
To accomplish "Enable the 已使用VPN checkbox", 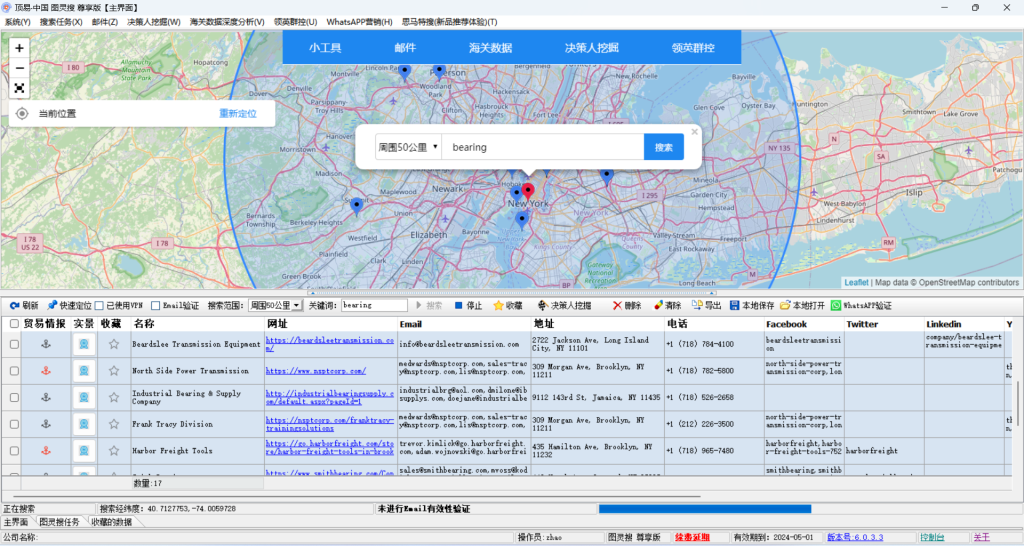I will [99, 305].
